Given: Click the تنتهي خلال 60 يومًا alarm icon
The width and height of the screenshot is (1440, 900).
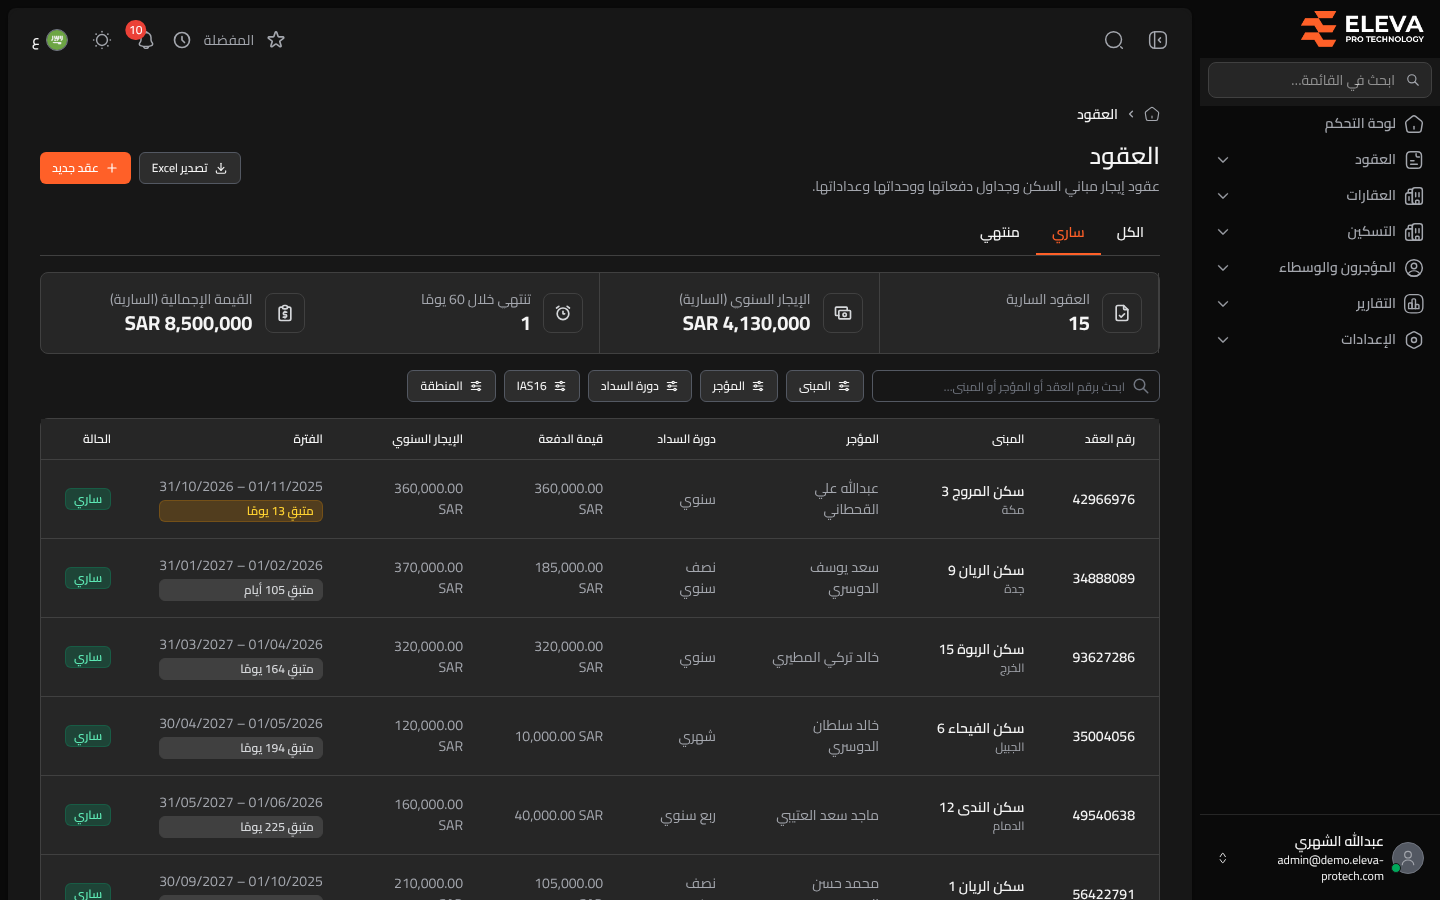Looking at the screenshot, I should (563, 313).
